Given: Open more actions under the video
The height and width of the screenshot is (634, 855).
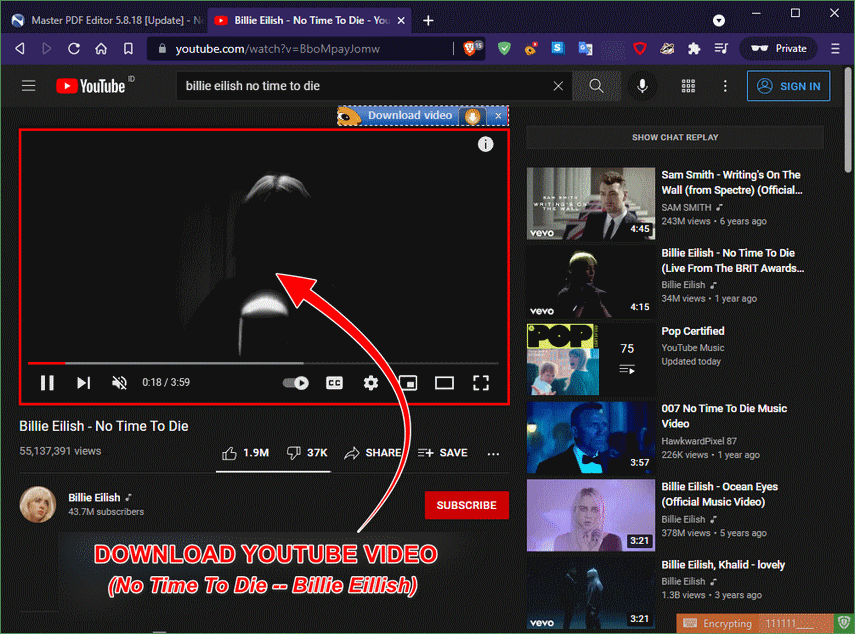Looking at the screenshot, I should (x=493, y=454).
